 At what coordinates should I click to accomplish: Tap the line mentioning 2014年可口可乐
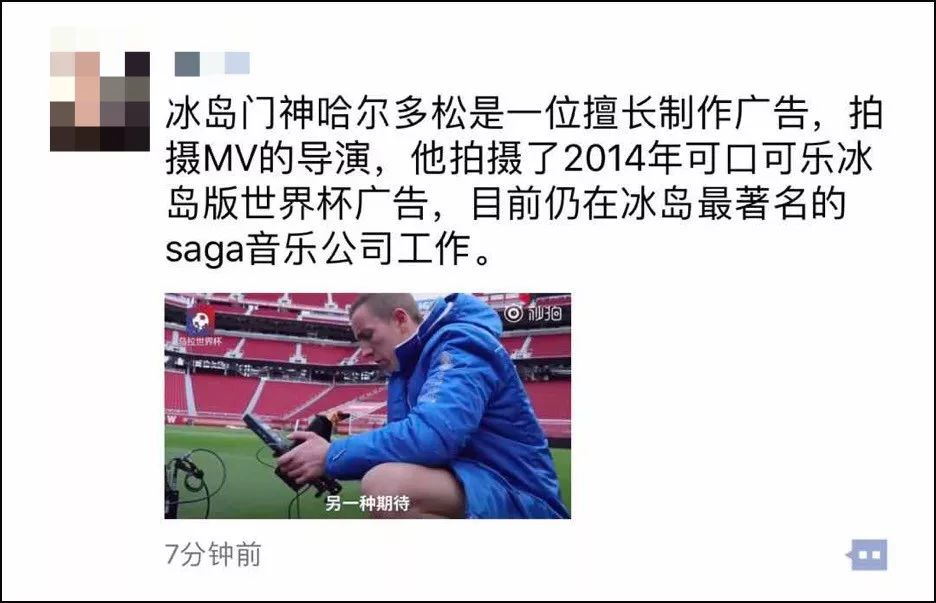[x=519, y=158]
